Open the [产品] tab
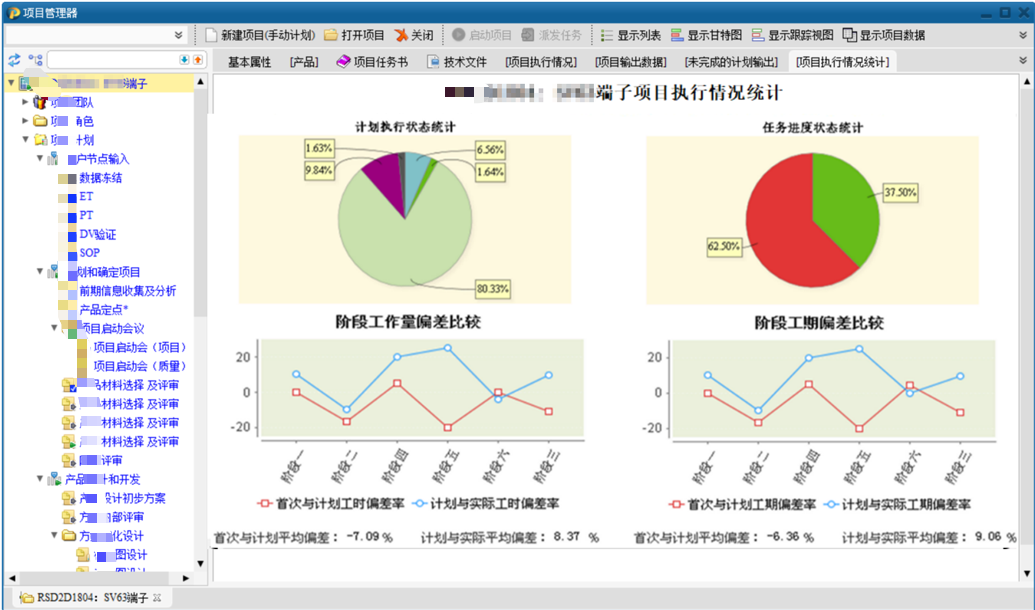The height and width of the screenshot is (610, 1035). click(304, 62)
